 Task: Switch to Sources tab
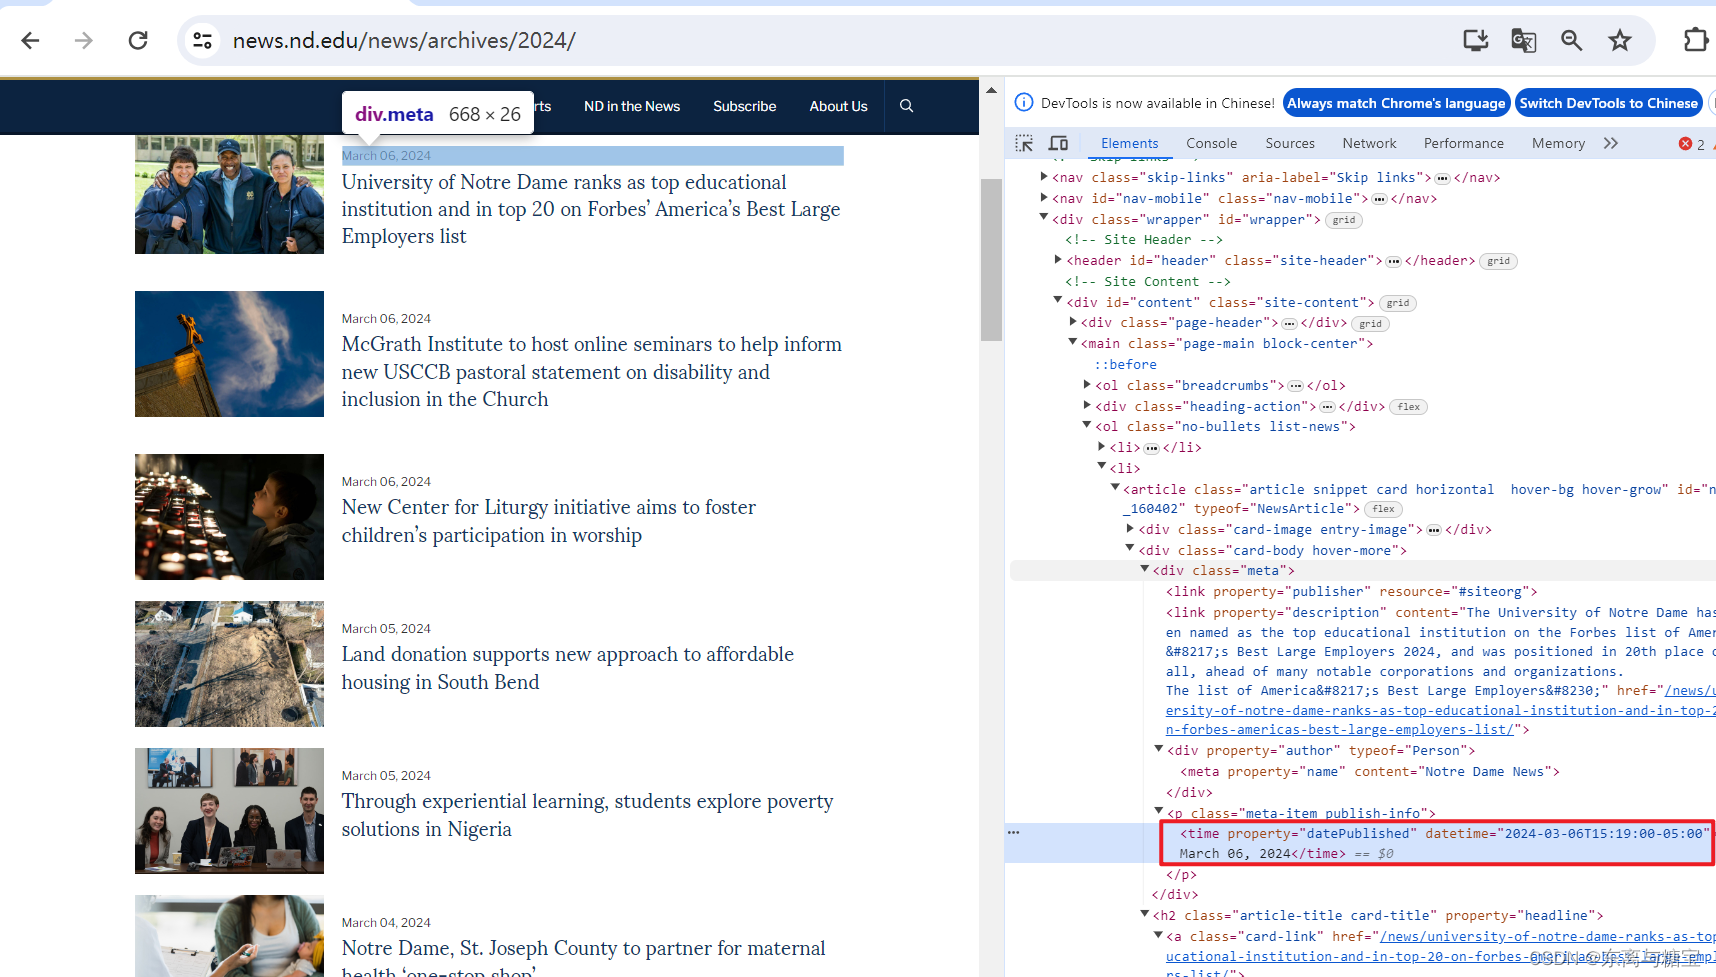(x=1290, y=143)
